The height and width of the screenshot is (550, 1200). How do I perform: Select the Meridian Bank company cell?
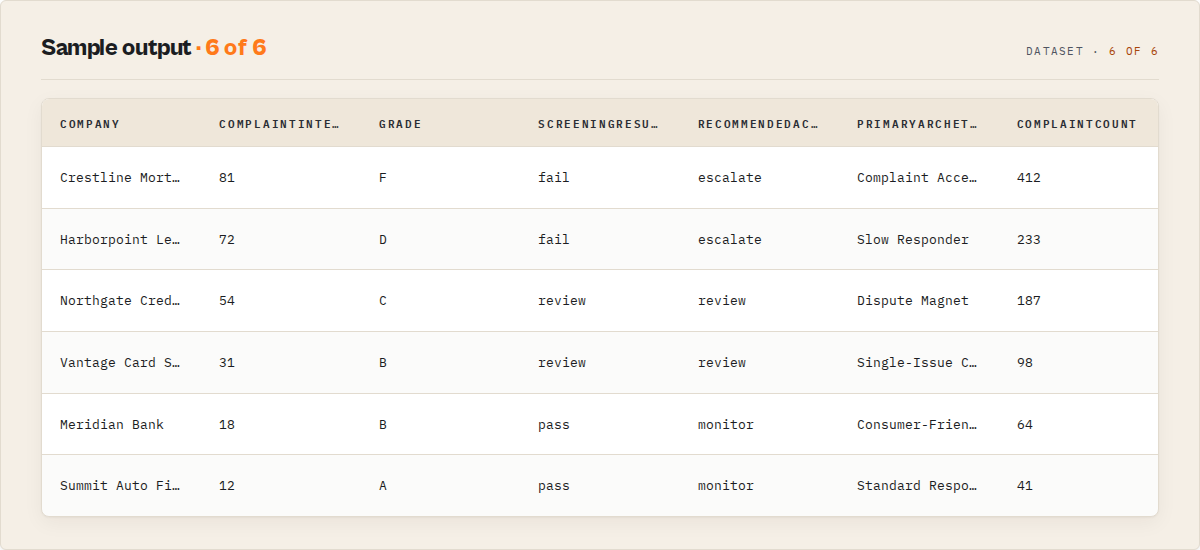click(x=112, y=425)
